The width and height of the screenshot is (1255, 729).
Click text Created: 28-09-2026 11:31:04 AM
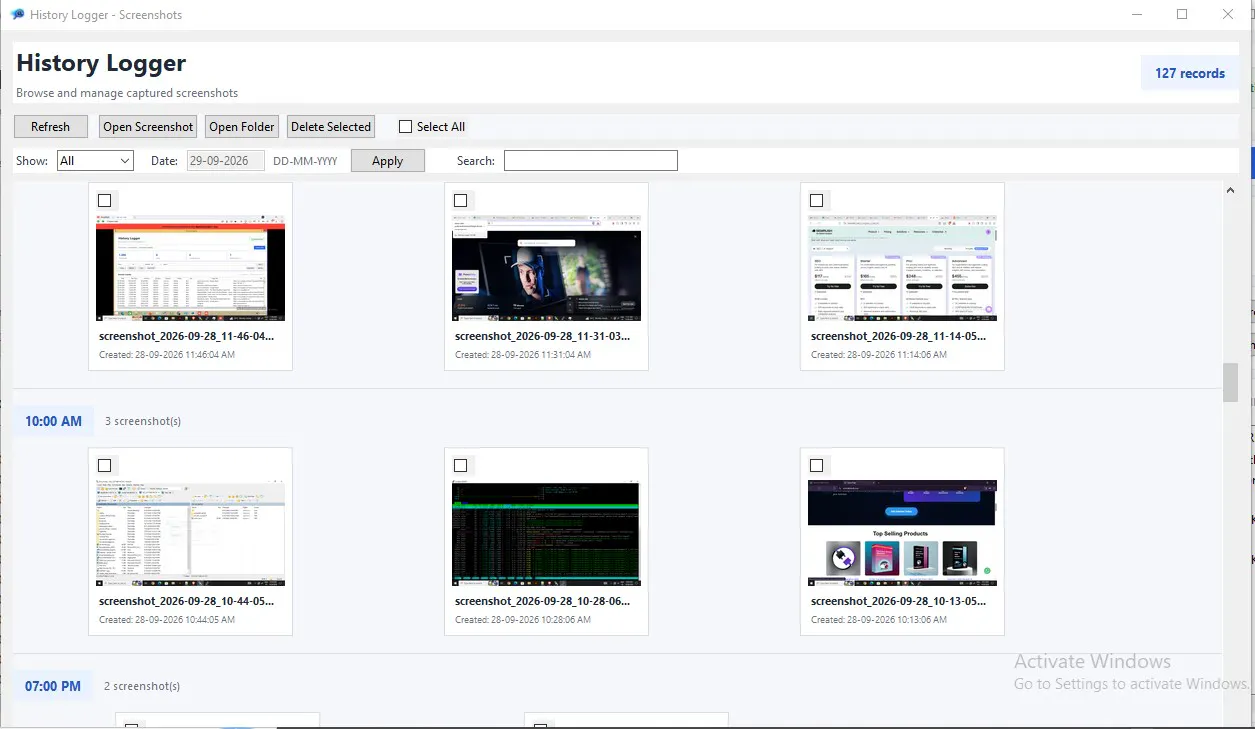[x=523, y=355]
